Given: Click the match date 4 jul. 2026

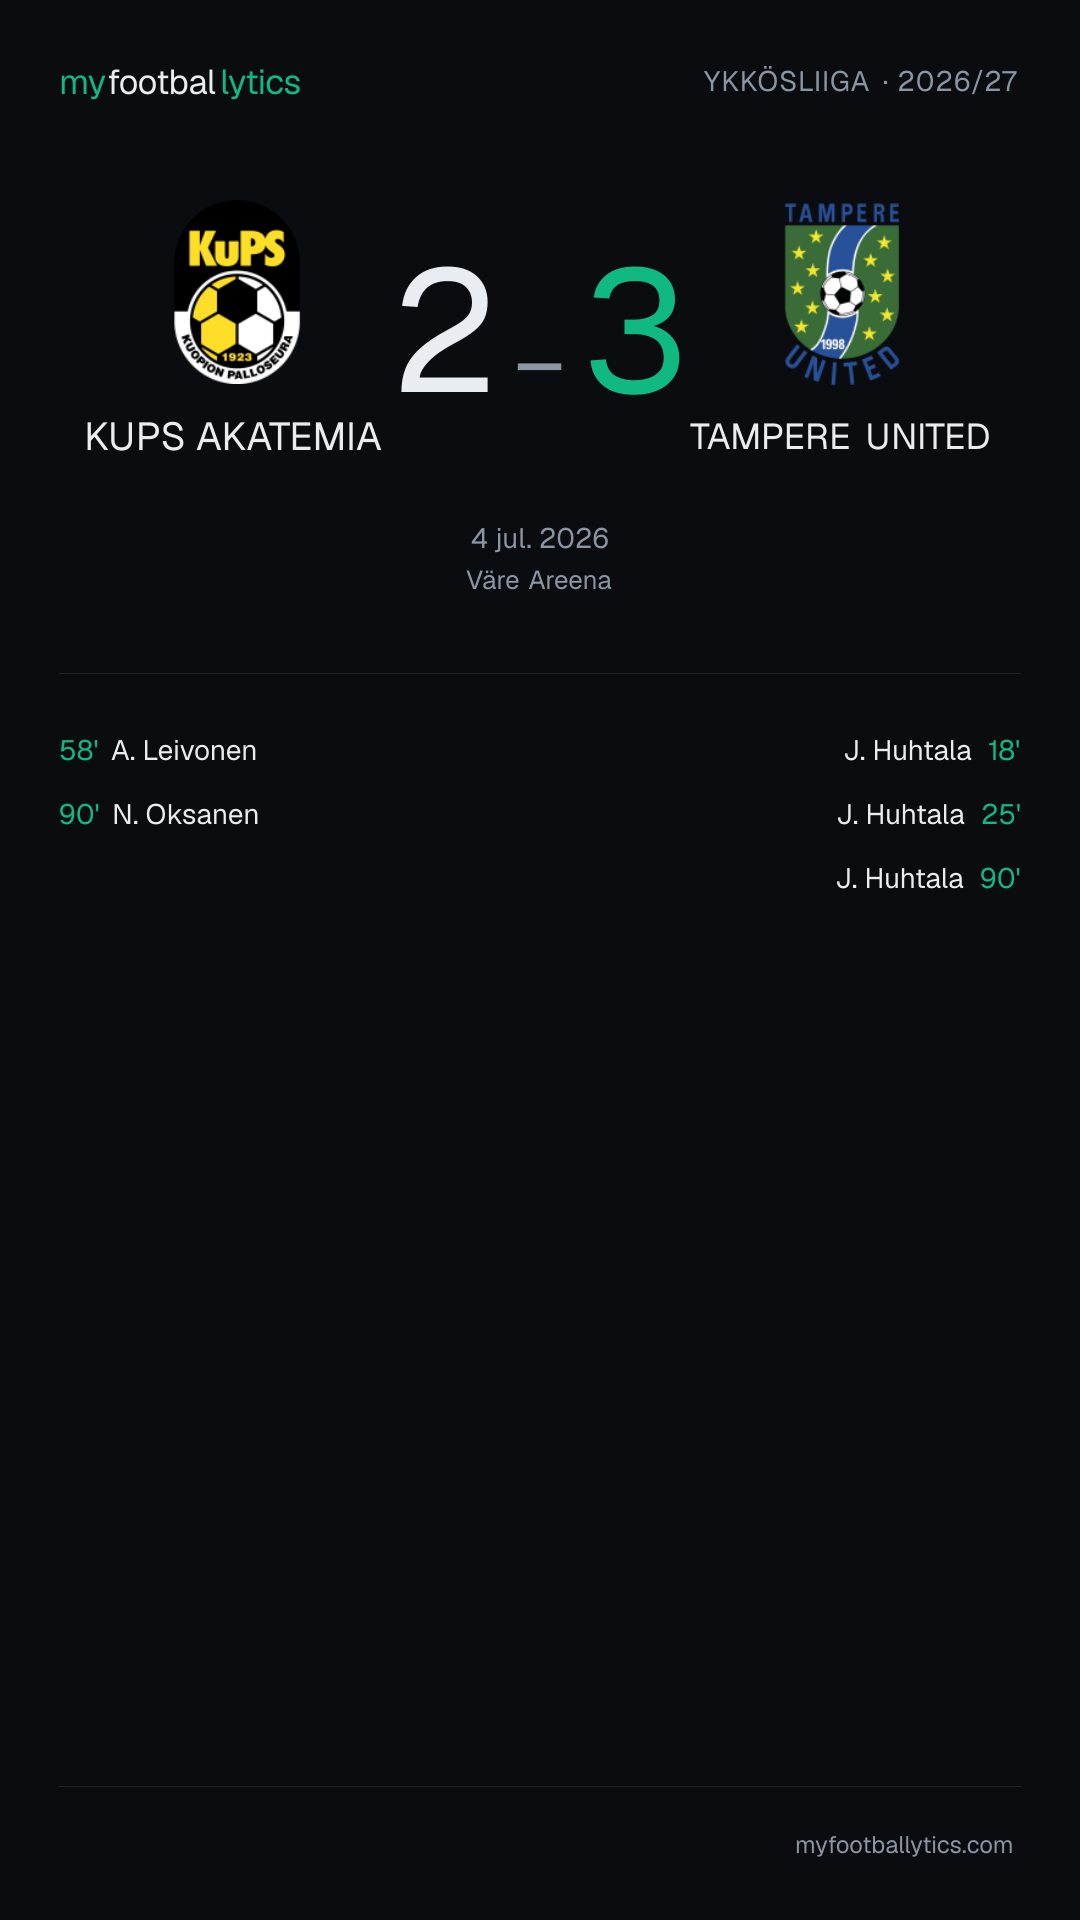Looking at the screenshot, I should pyautogui.click(x=540, y=538).
